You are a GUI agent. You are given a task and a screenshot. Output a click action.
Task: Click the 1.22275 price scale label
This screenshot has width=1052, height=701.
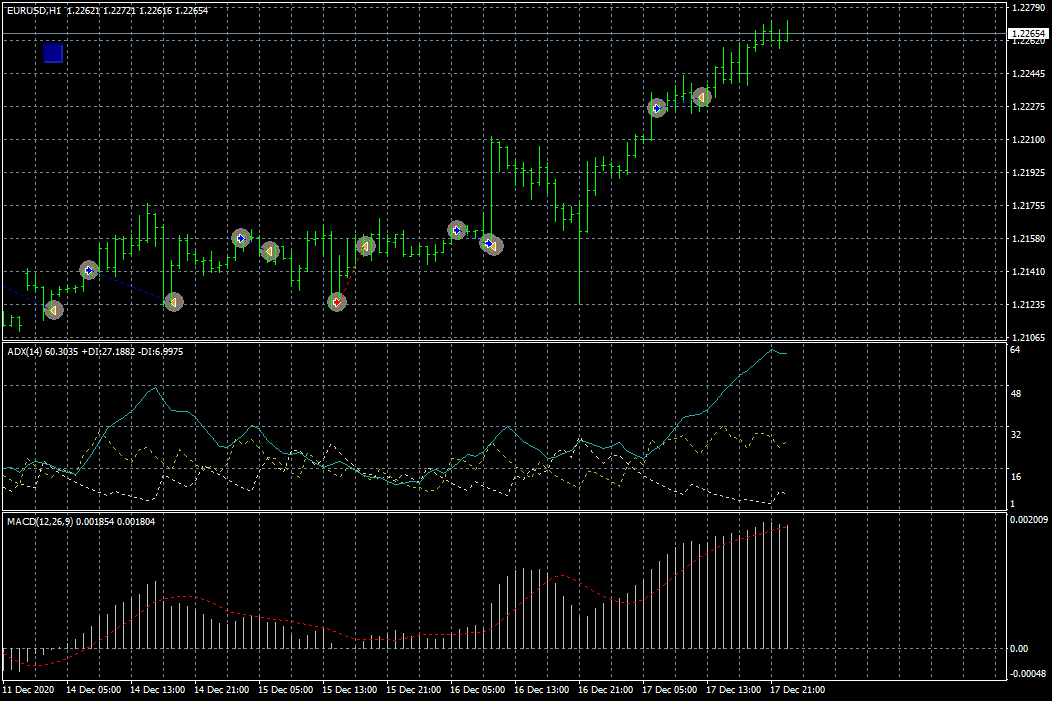[x=1028, y=107]
